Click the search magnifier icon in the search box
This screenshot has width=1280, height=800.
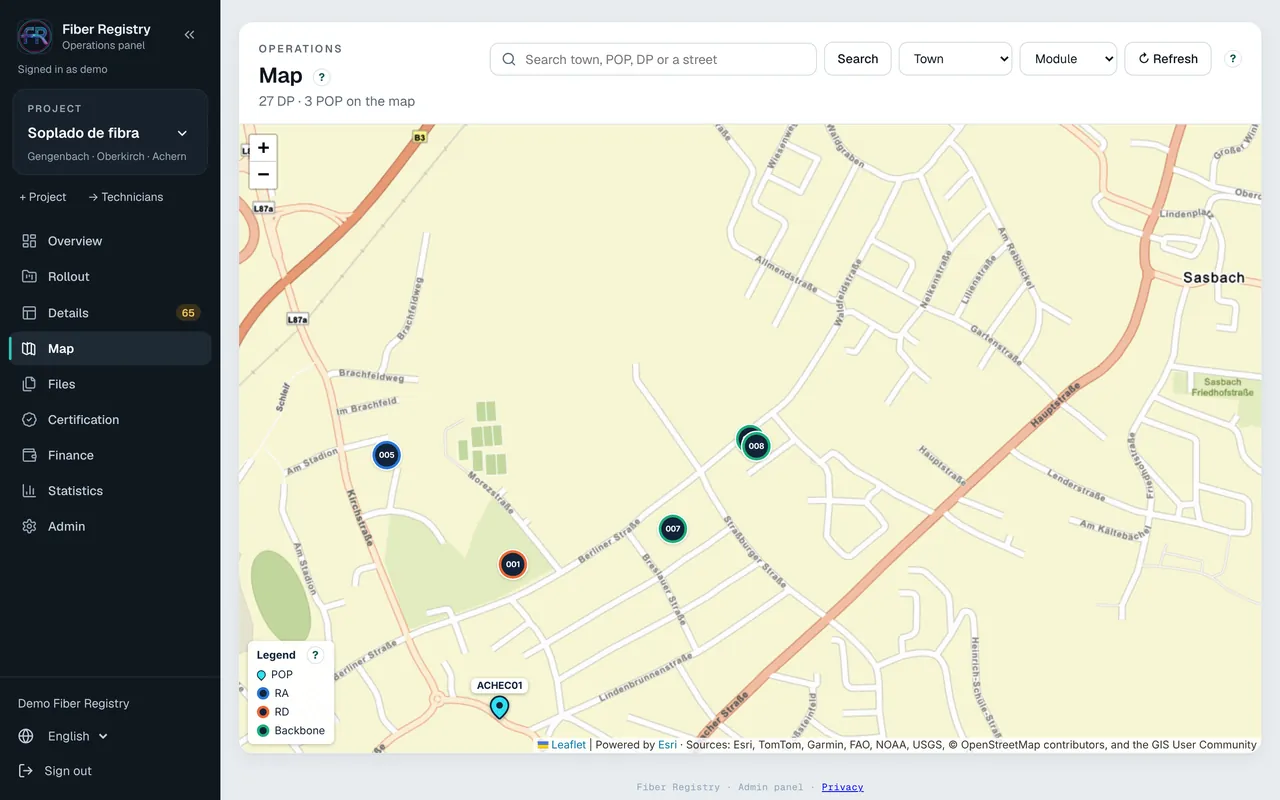pyautogui.click(x=509, y=59)
